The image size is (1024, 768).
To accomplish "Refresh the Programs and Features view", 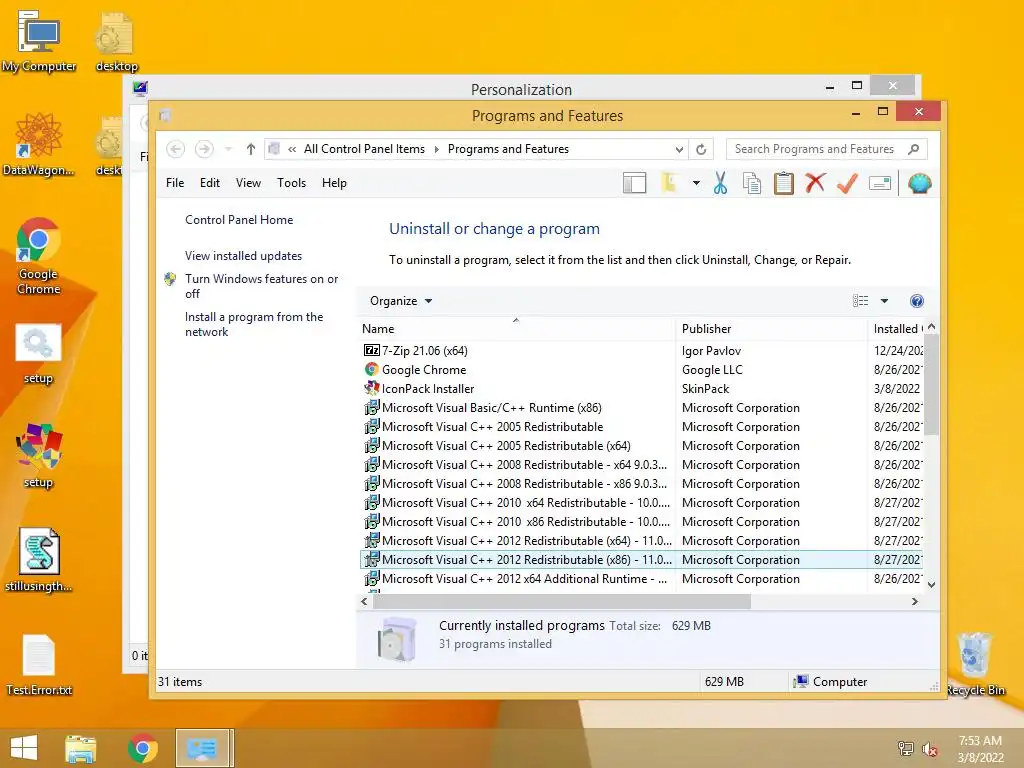I will (701, 149).
